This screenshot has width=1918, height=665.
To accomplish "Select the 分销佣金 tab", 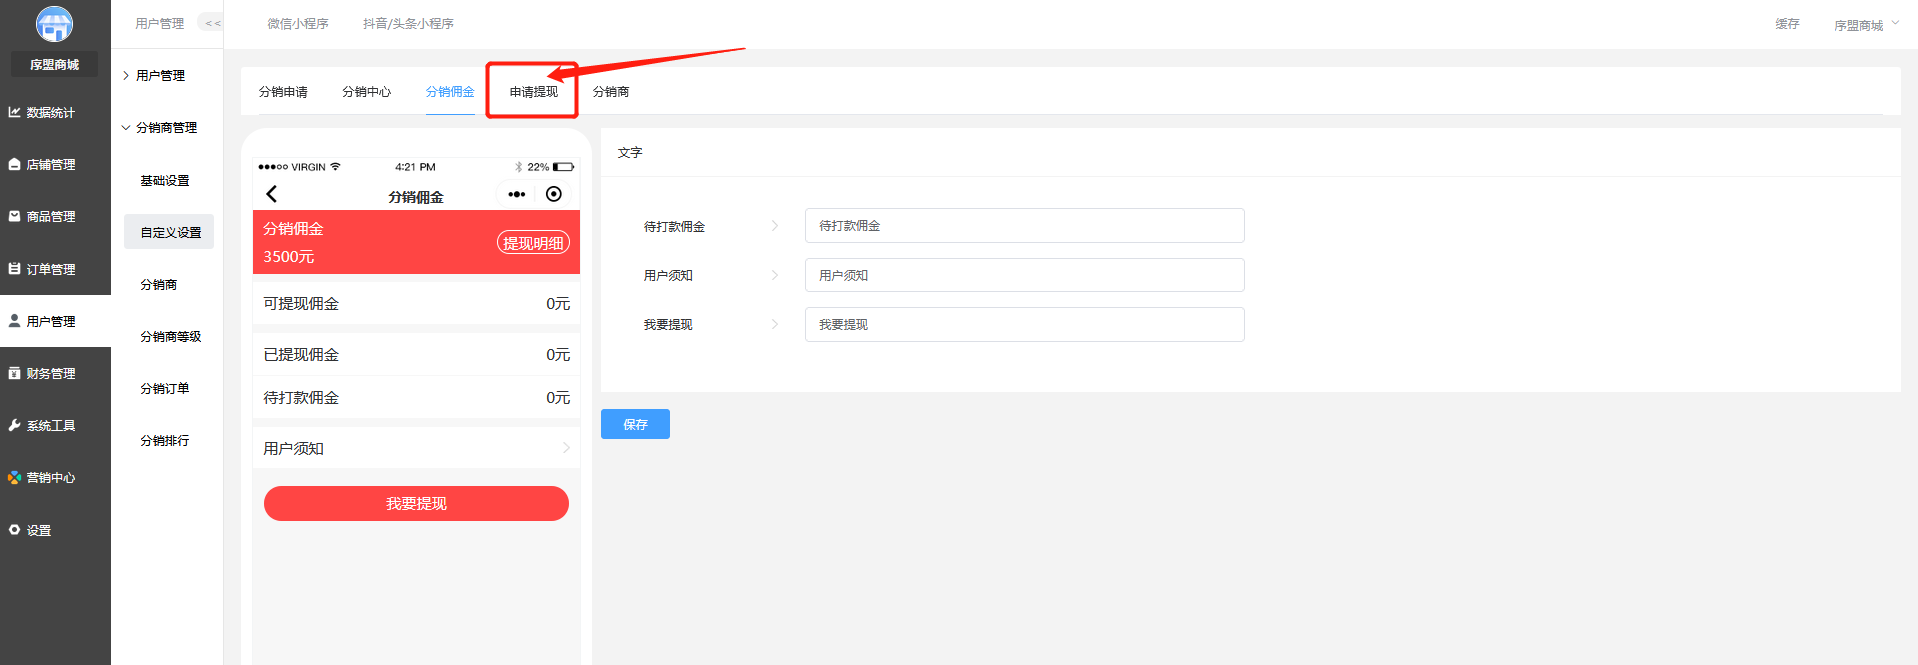I will (450, 92).
